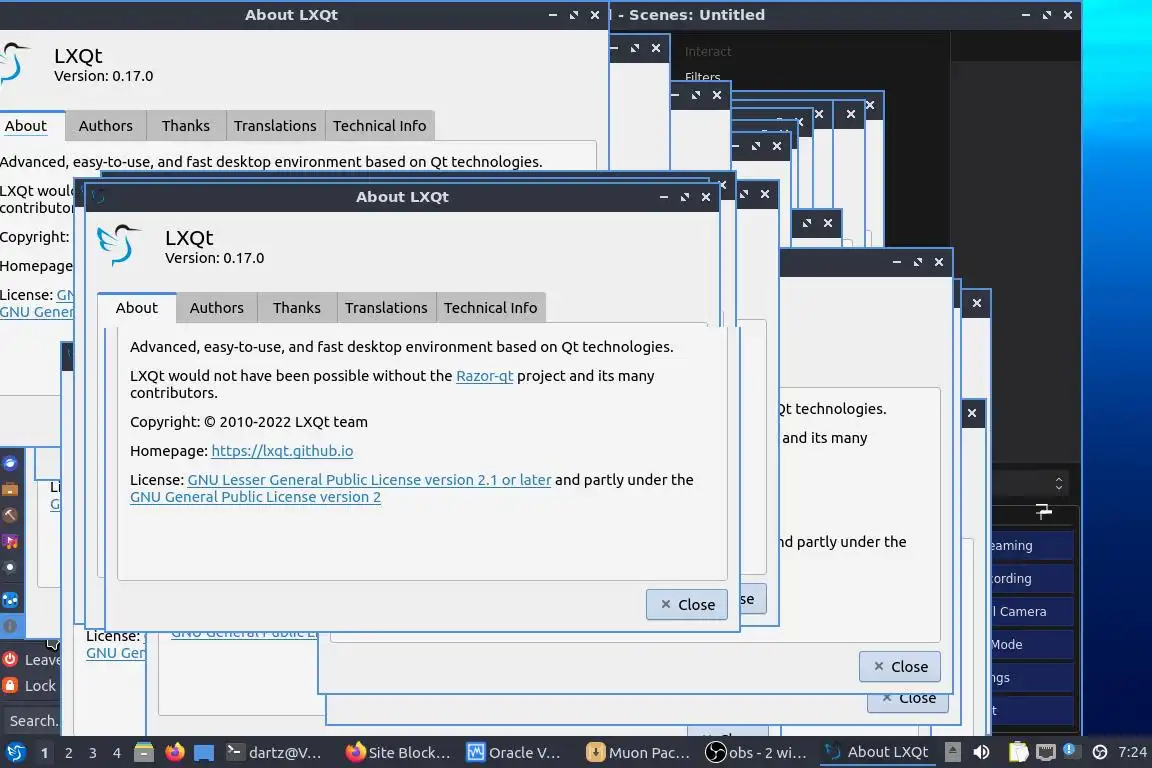The image size is (1152, 768).
Task: Switch to Oracle V... VirtualBox task
Action: pos(514,752)
